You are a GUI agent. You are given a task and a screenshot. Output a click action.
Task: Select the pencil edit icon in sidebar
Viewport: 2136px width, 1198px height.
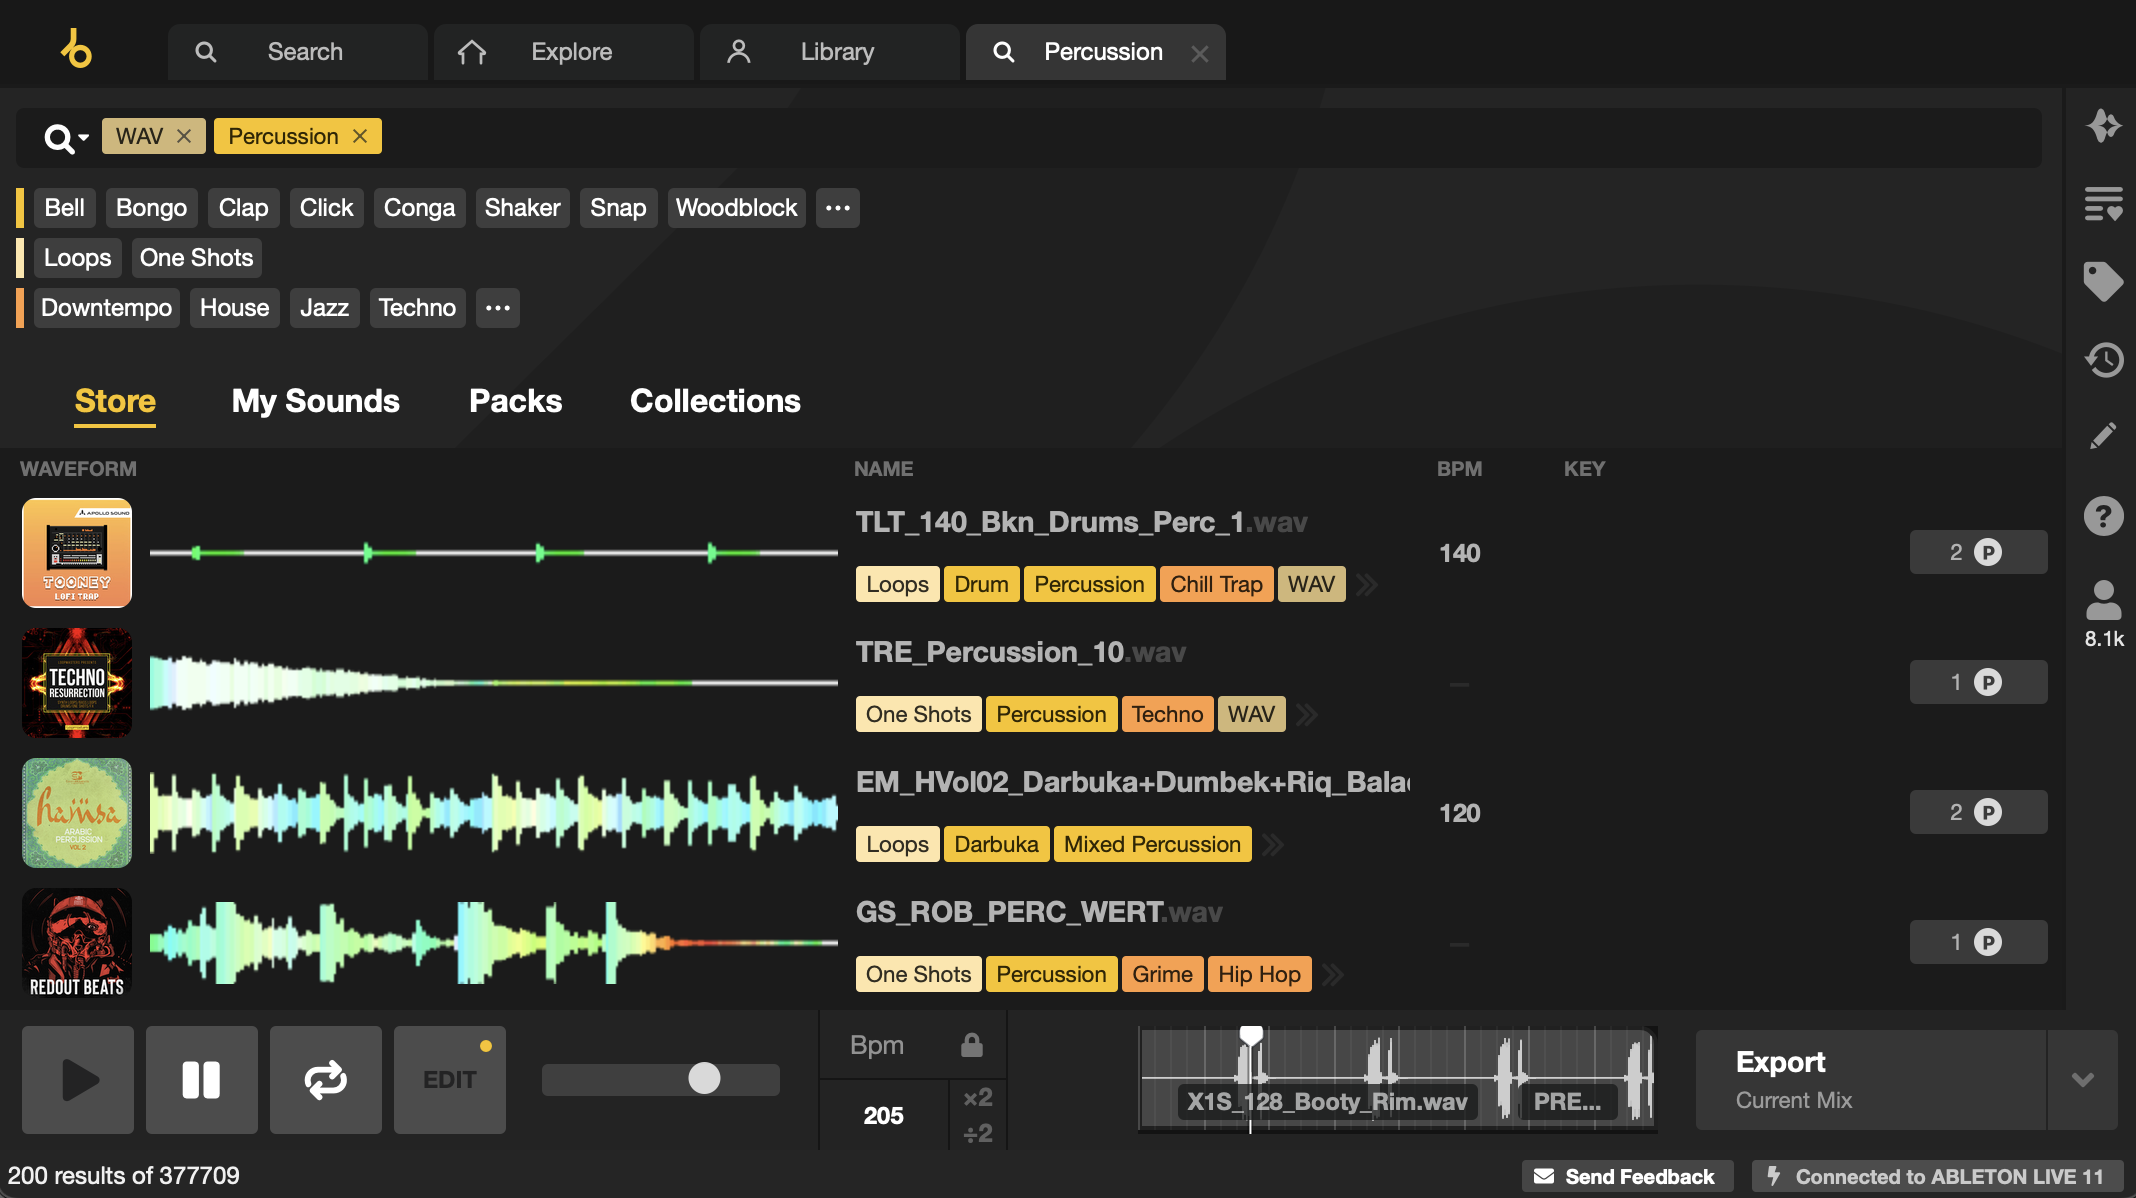click(x=2103, y=436)
